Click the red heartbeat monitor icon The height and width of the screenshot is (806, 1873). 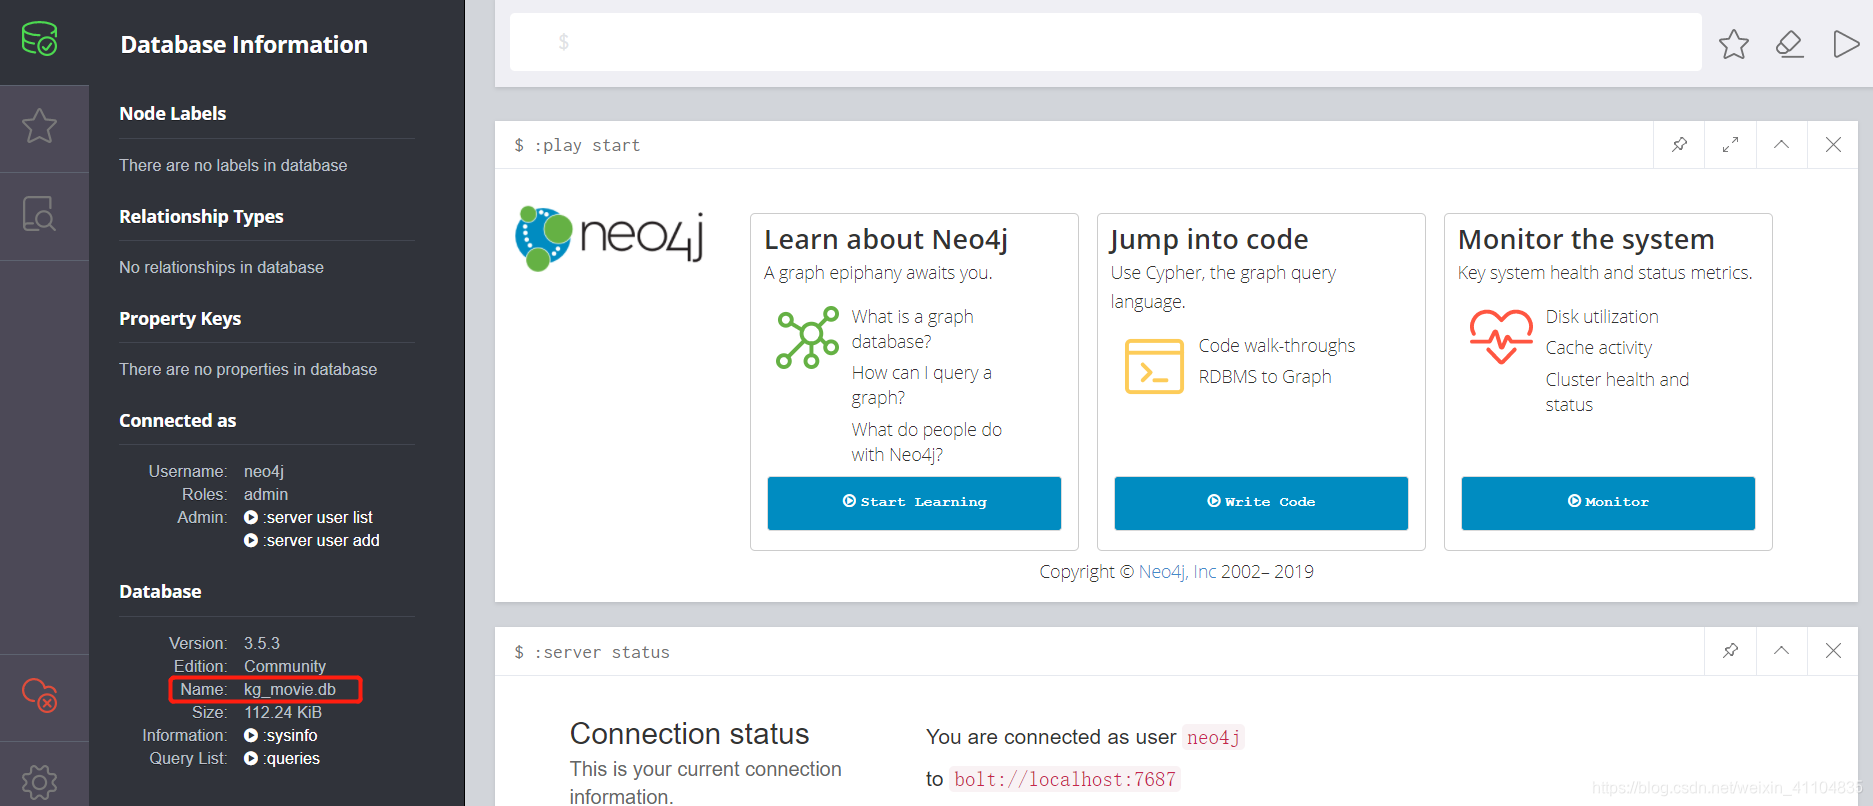coord(1501,336)
